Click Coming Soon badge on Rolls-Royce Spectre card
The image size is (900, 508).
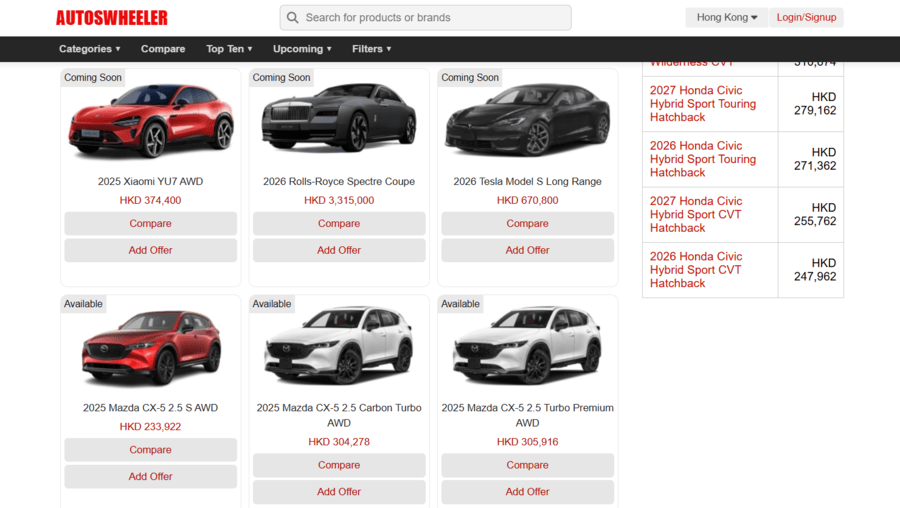click(x=281, y=77)
